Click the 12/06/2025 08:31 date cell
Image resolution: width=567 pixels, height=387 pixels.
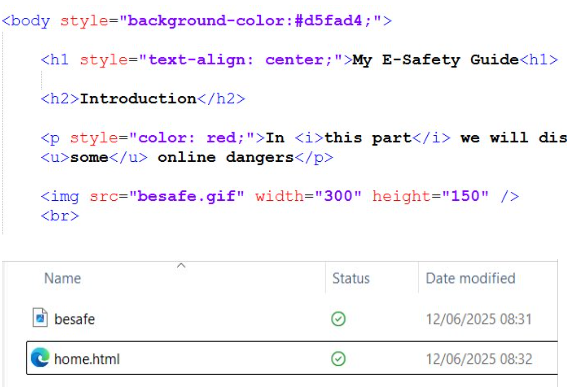coord(479,319)
